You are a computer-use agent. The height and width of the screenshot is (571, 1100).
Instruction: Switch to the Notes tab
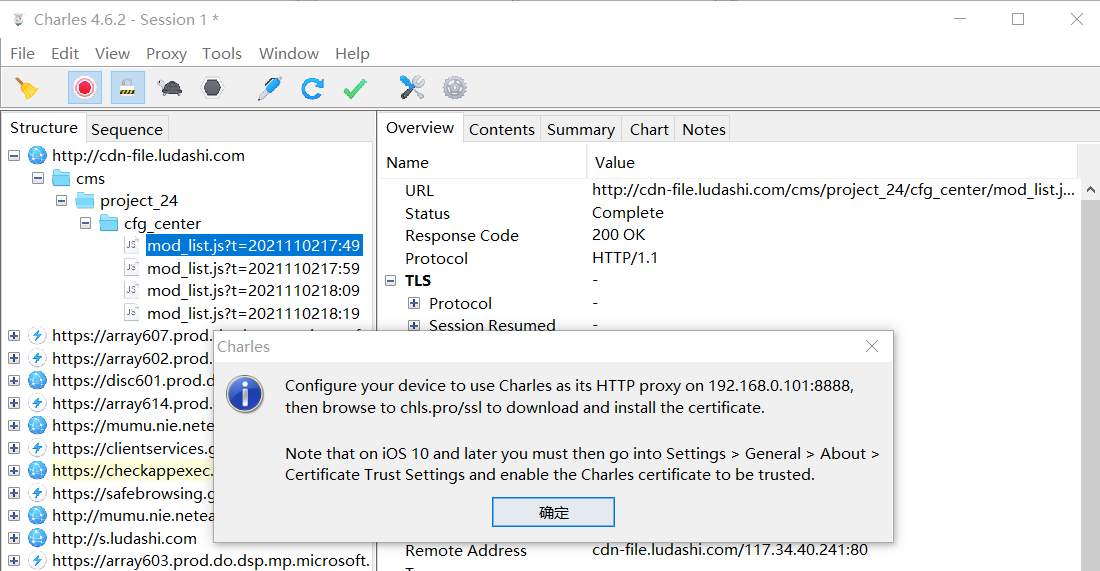click(704, 130)
